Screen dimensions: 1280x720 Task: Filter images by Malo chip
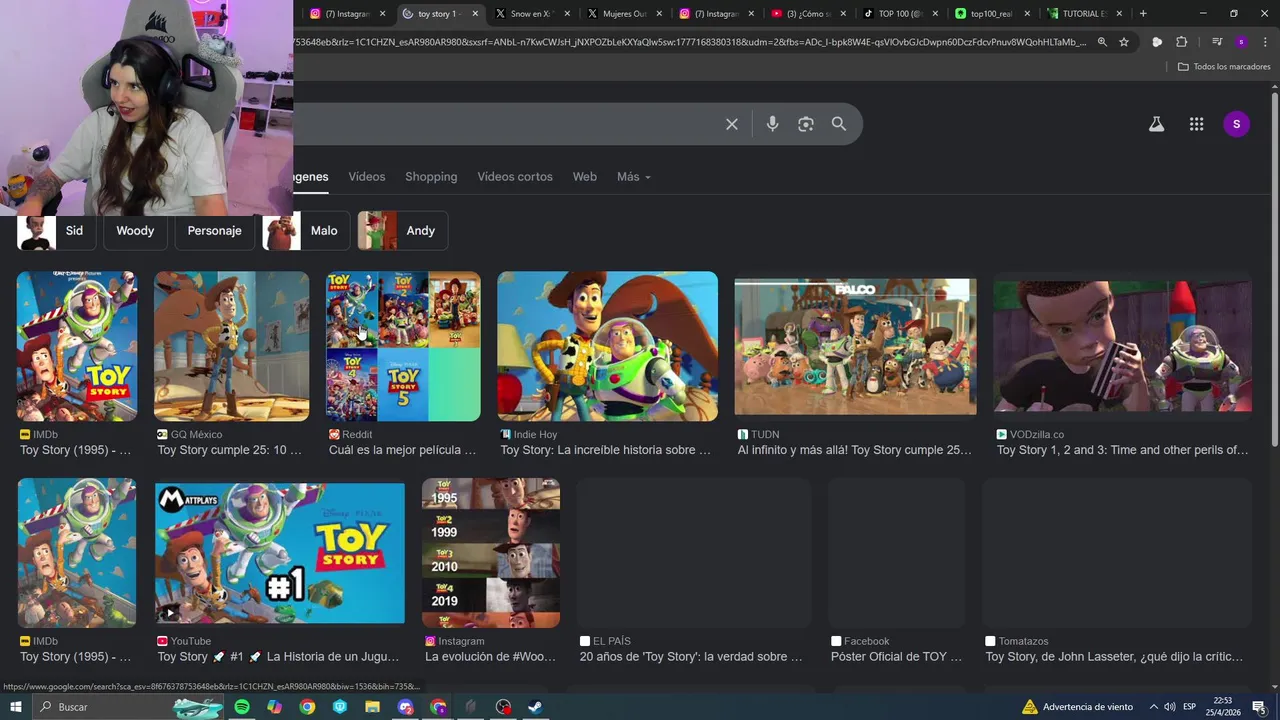(x=306, y=231)
